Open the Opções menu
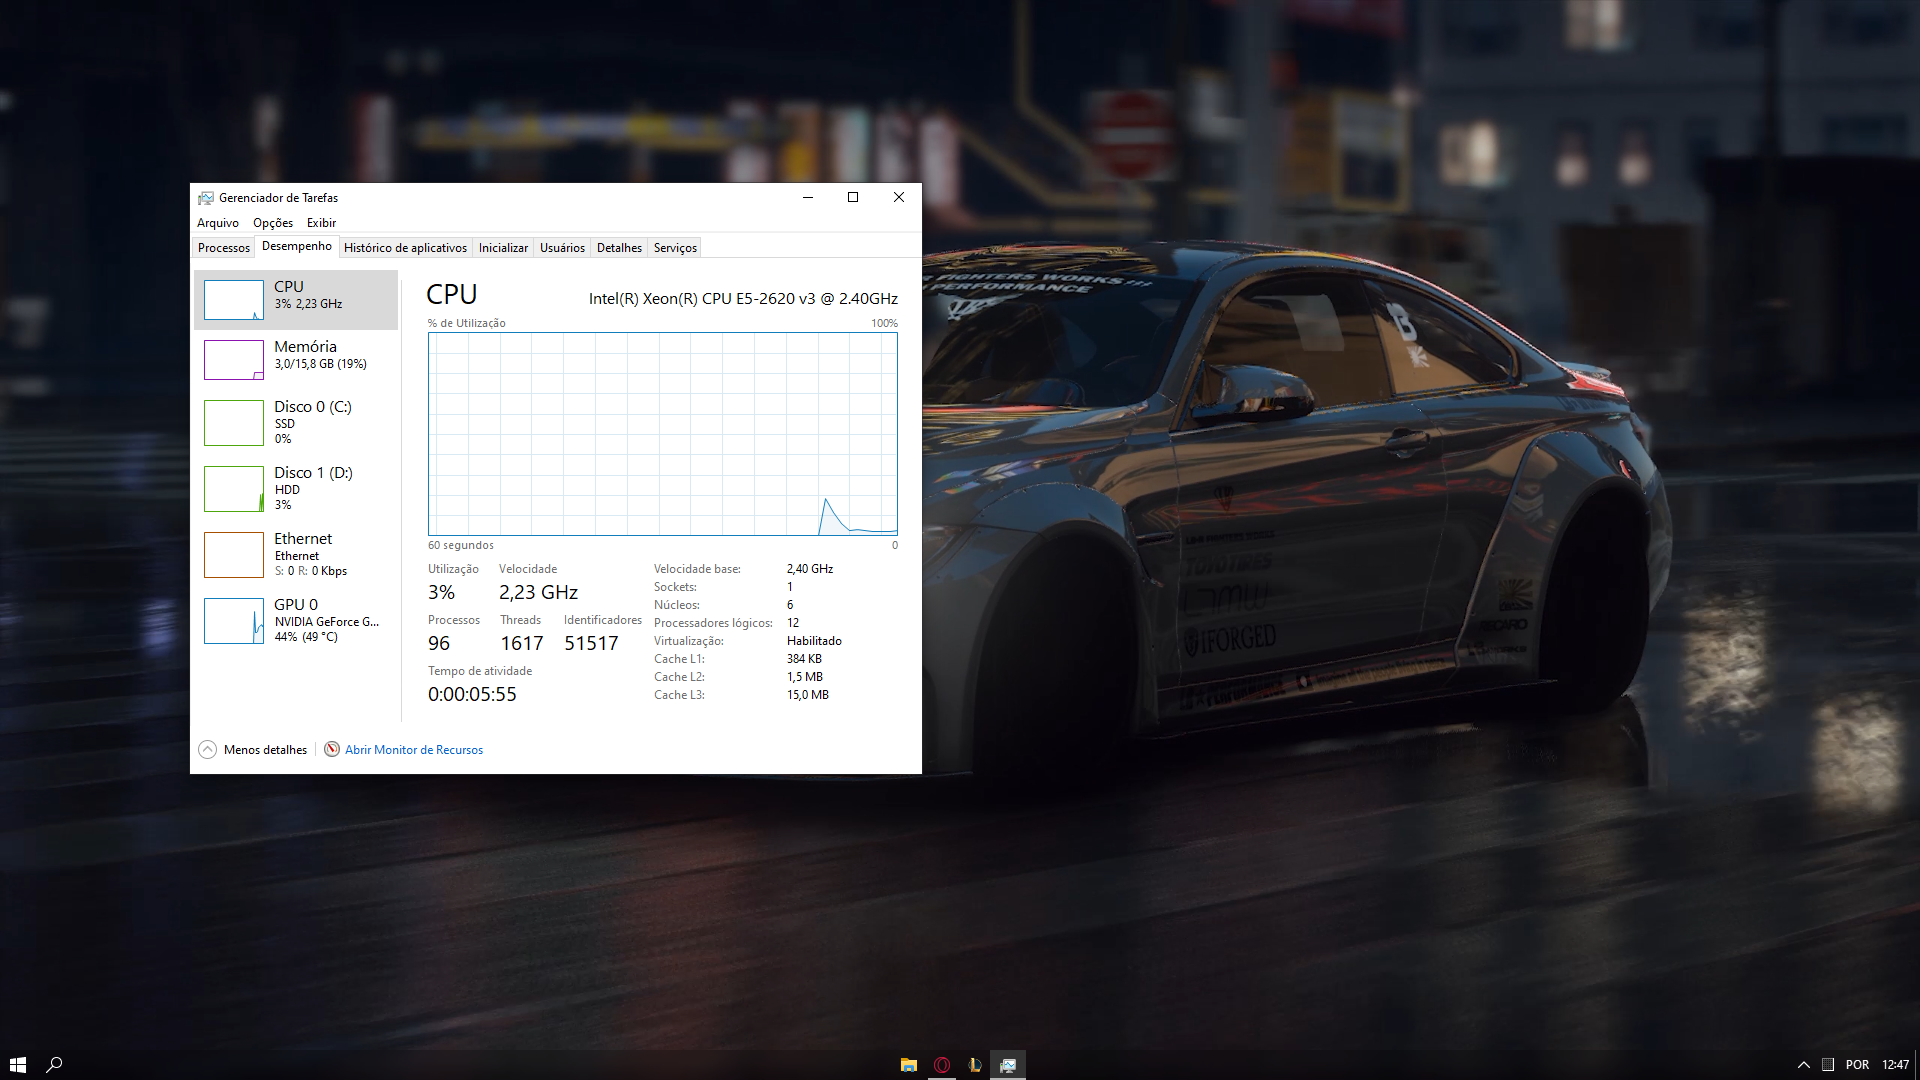Viewport: 1920px width, 1080px height. (x=273, y=223)
